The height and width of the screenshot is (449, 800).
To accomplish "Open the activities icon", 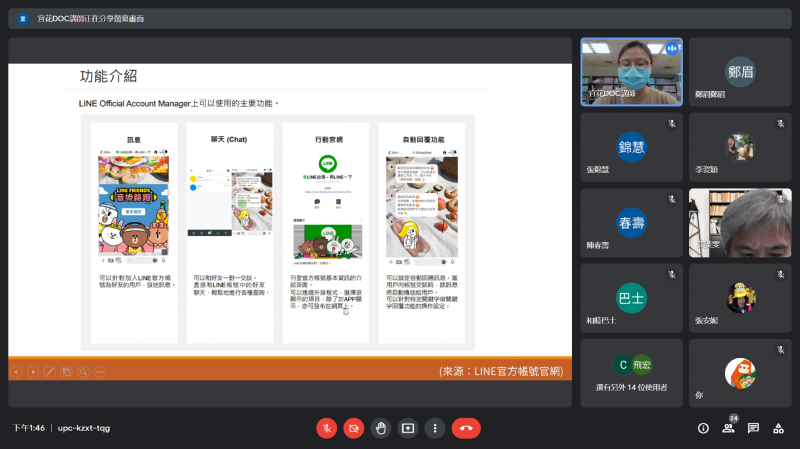I will 778,428.
